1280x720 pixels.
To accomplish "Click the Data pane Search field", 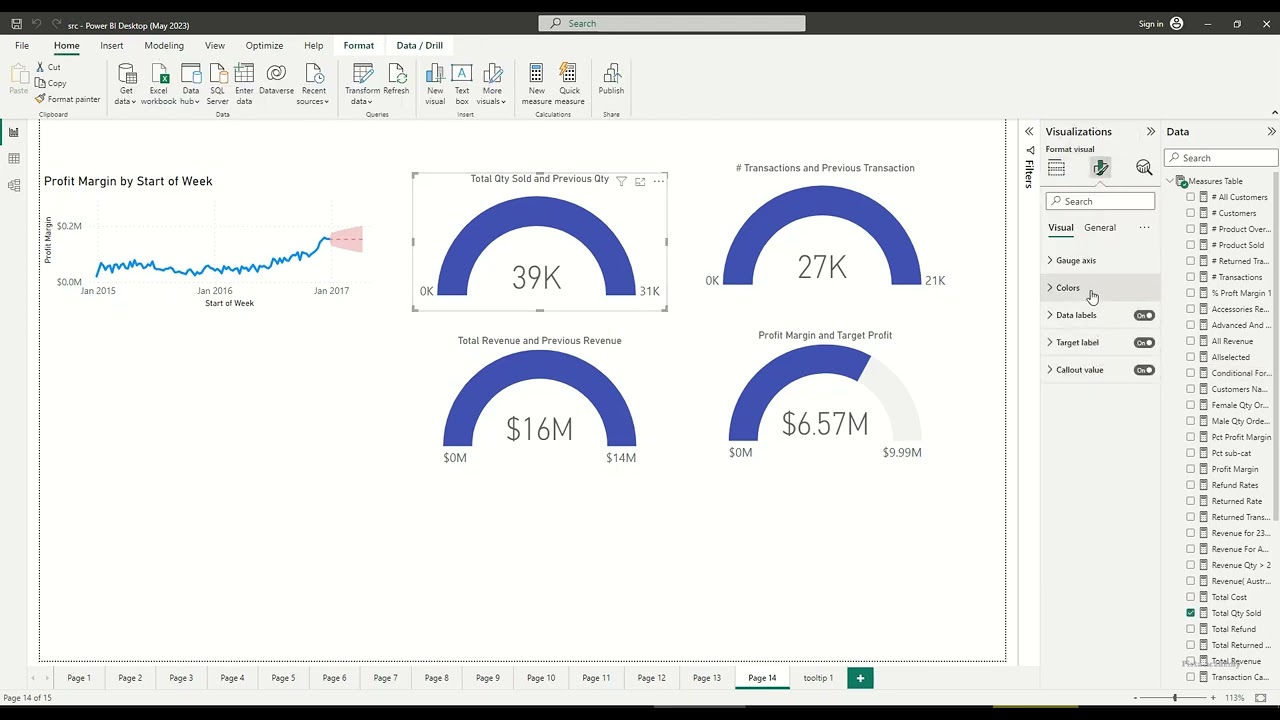I will point(1221,158).
